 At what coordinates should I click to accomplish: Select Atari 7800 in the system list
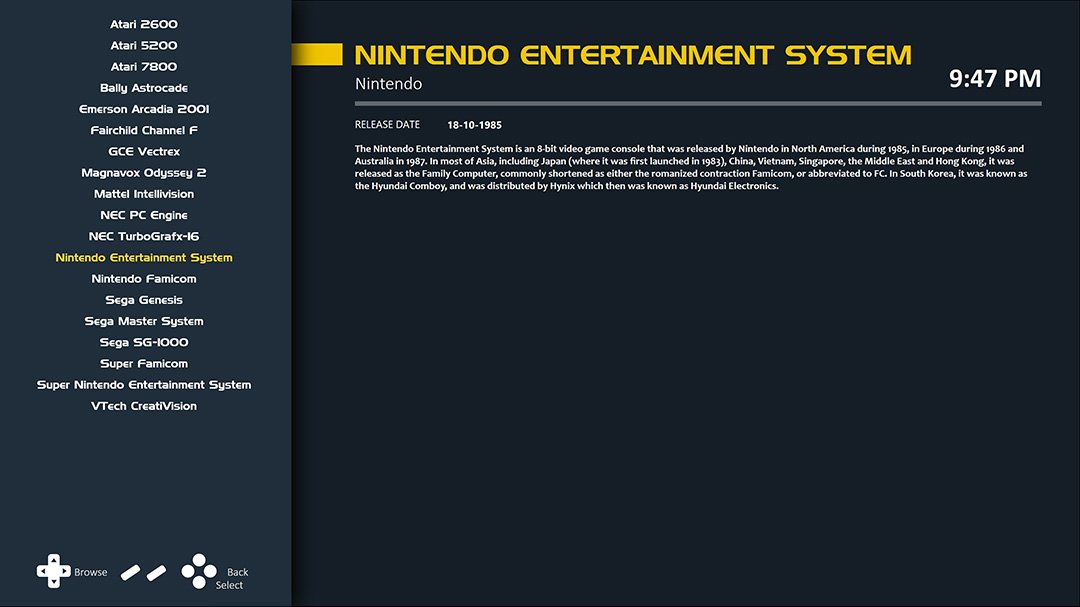coord(144,67)
